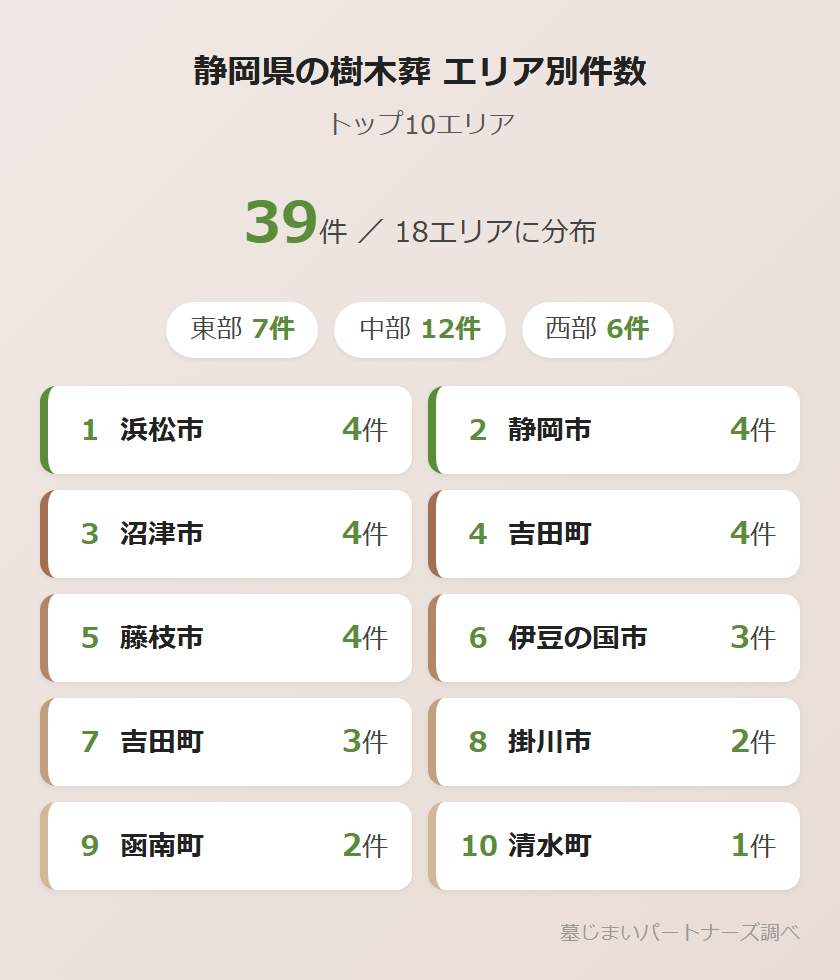The width and height of the screenshot is (840, 980).
Task: Click the rank number 10 label
Action: pos(479,846)
